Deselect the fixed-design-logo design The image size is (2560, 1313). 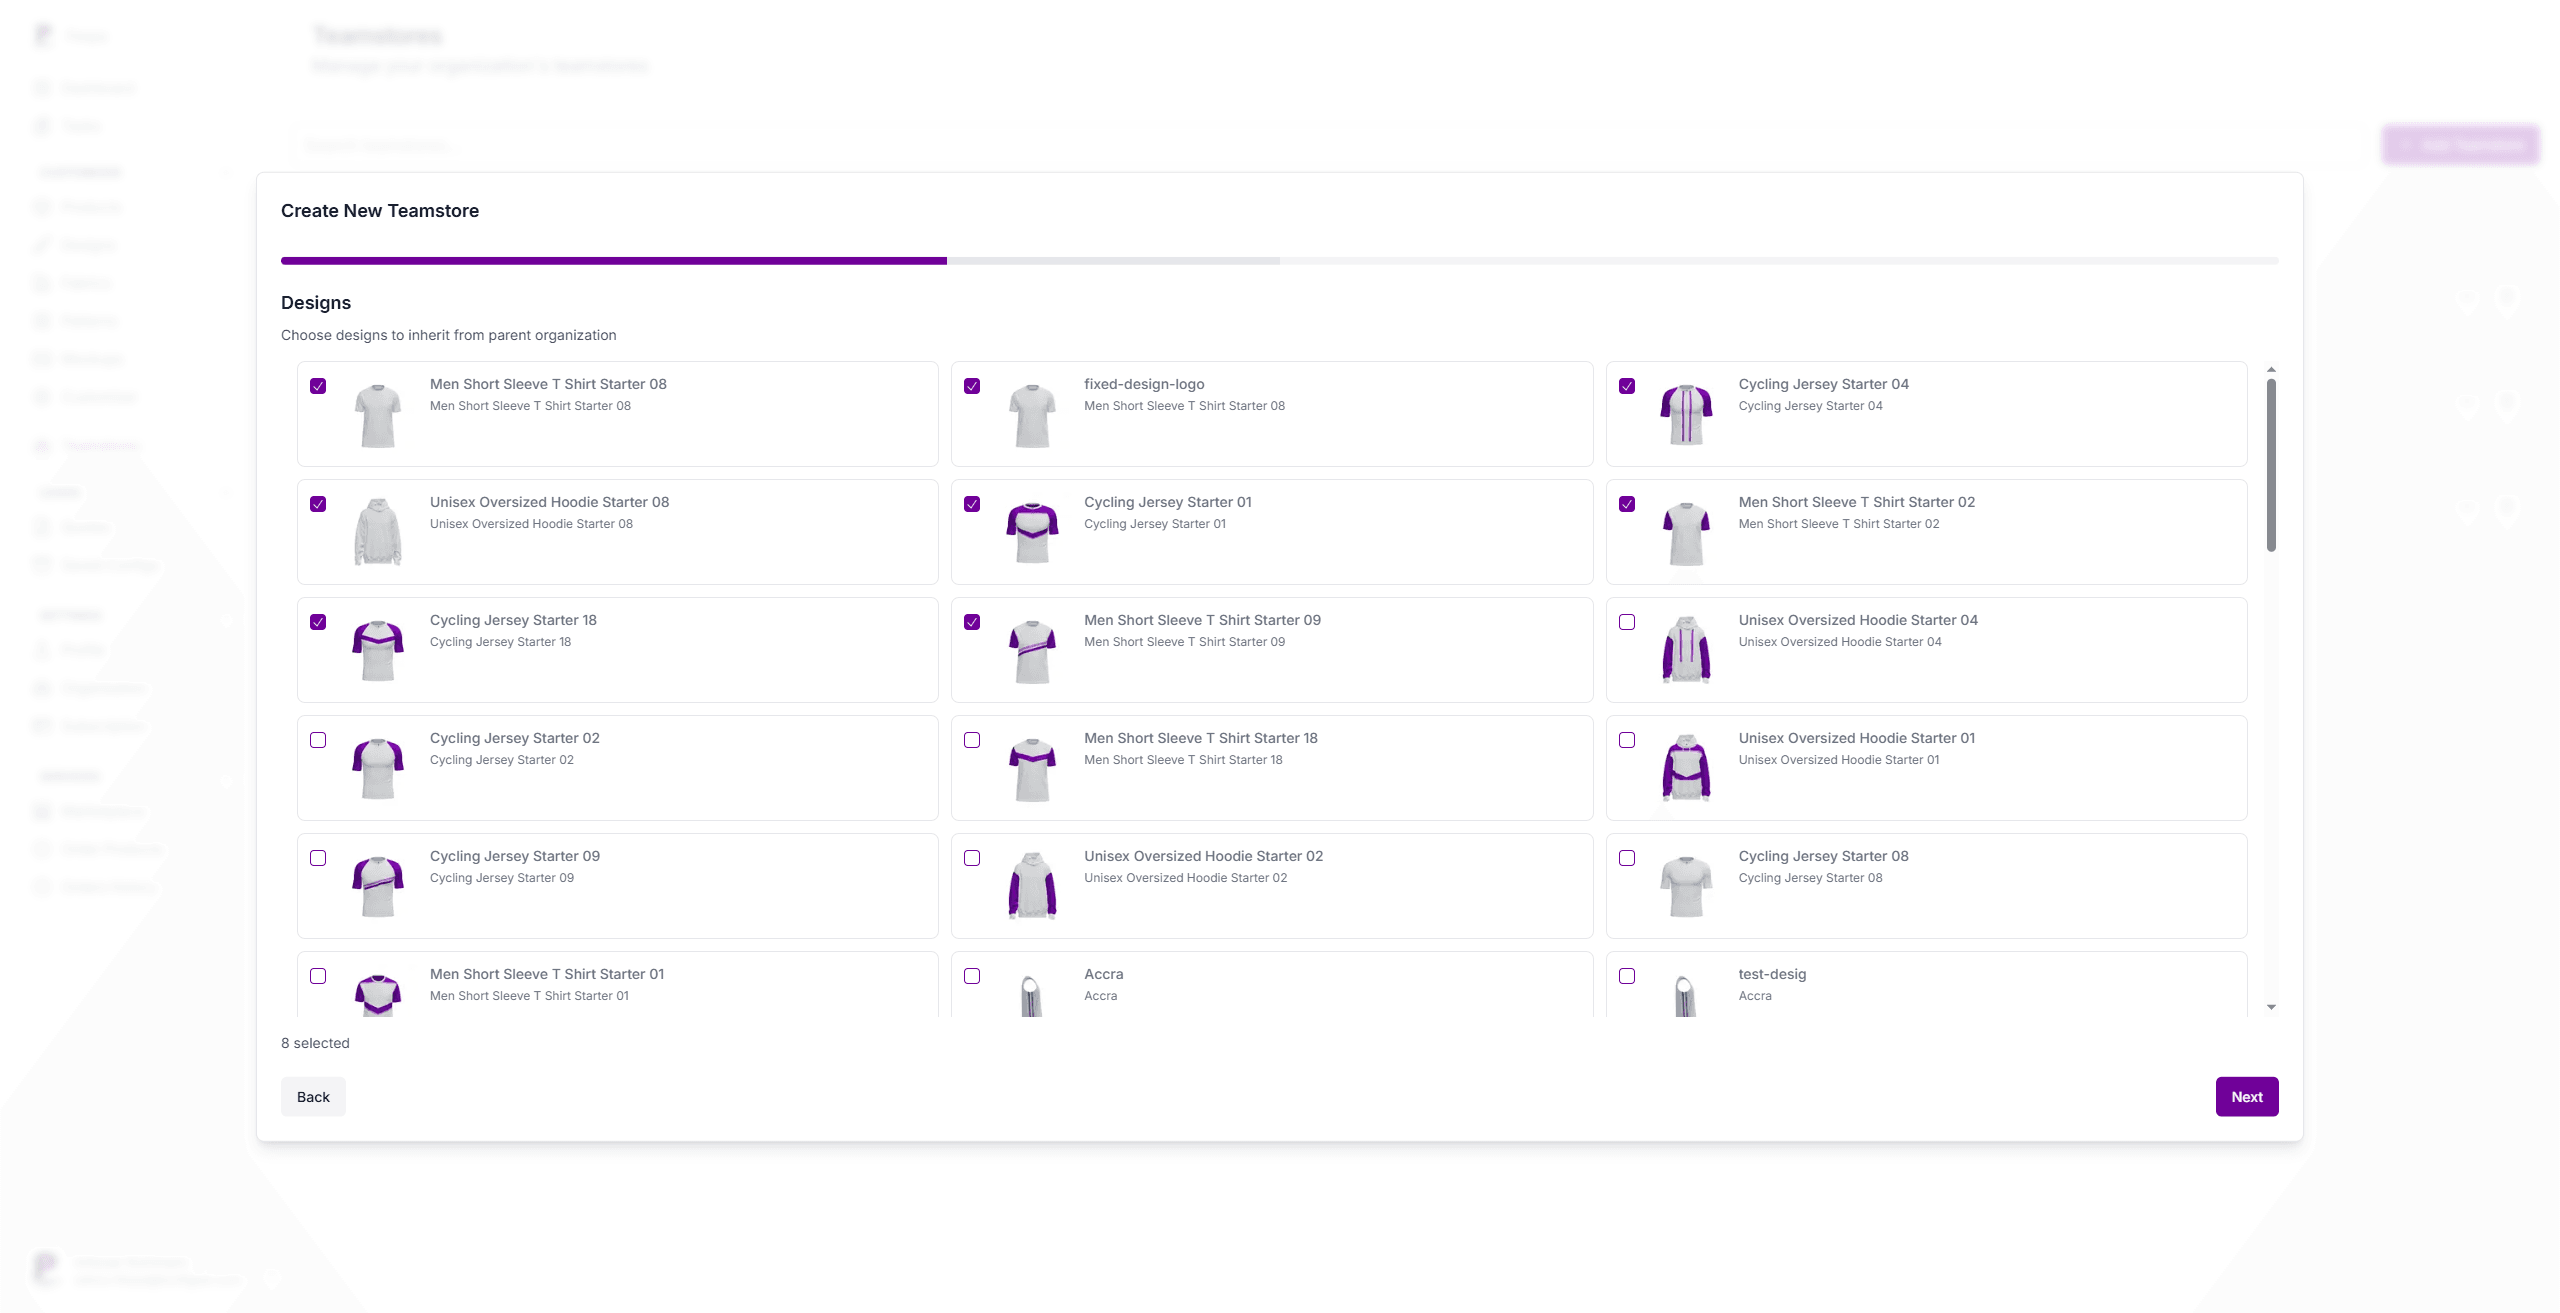pyautogui.click(x=972, y=385)
